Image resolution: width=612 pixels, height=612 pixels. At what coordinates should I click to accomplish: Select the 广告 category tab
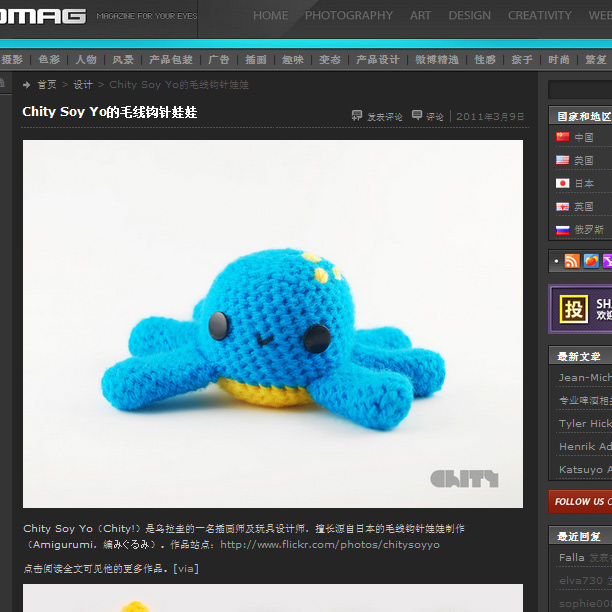click(219, 59)
